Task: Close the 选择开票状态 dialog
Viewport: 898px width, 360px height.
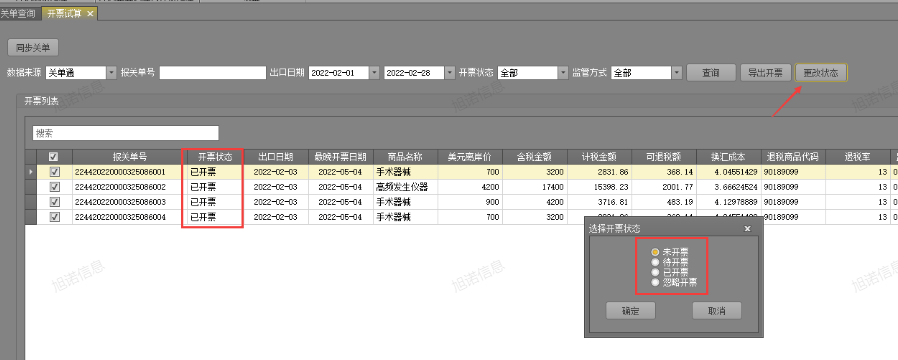Action: pos(747,228)
